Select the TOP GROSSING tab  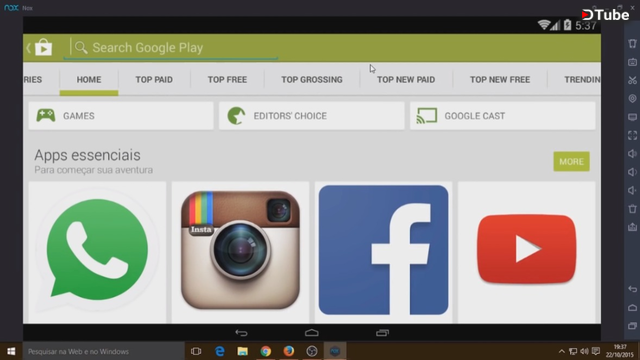312,80
